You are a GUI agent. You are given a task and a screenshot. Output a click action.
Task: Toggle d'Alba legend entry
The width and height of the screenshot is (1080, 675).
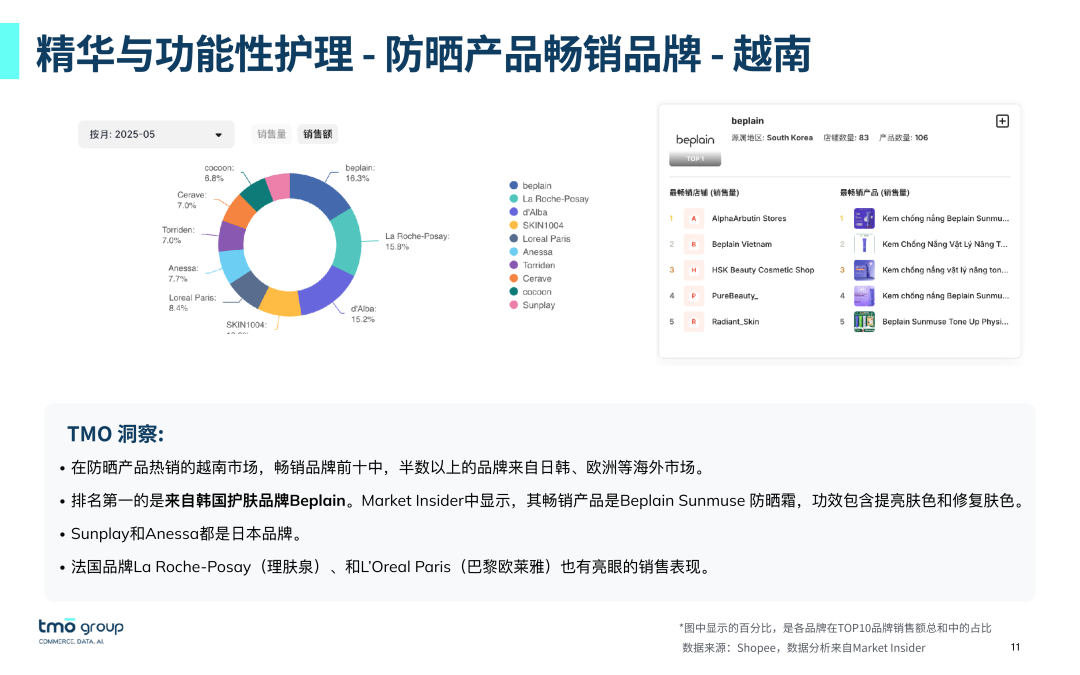(528, 212)
